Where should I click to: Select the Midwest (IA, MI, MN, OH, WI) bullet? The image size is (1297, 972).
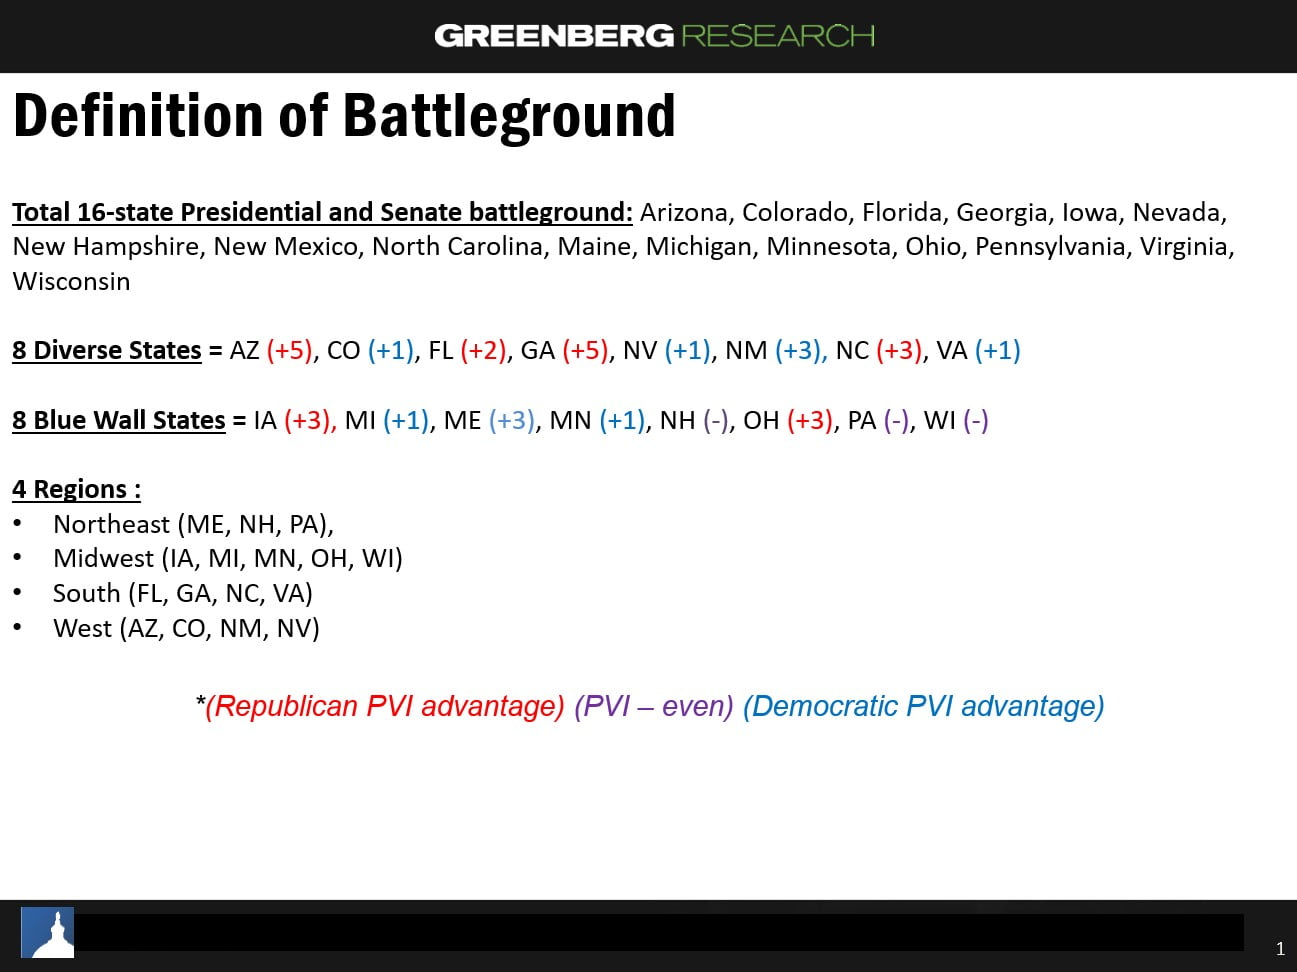tap(227, 558)
